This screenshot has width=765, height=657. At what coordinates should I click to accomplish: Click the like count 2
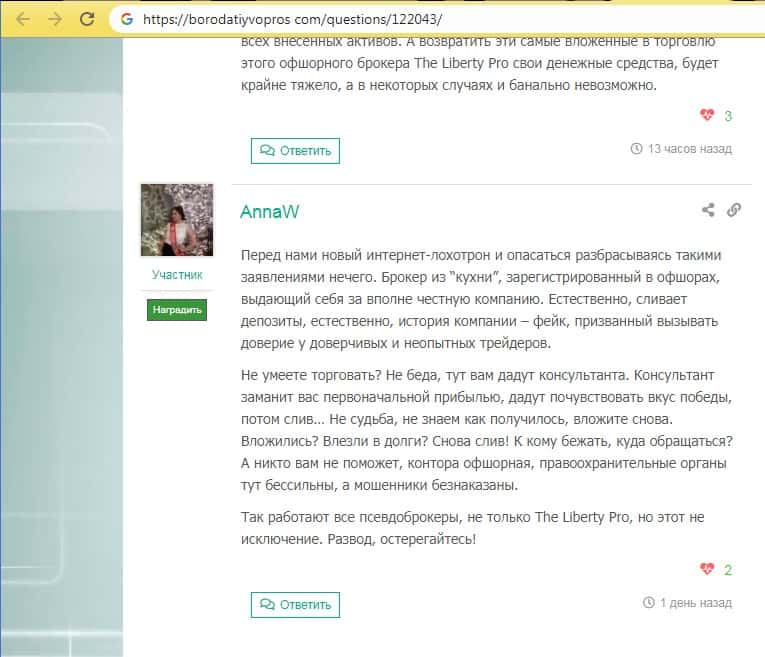tap(728, 570)
